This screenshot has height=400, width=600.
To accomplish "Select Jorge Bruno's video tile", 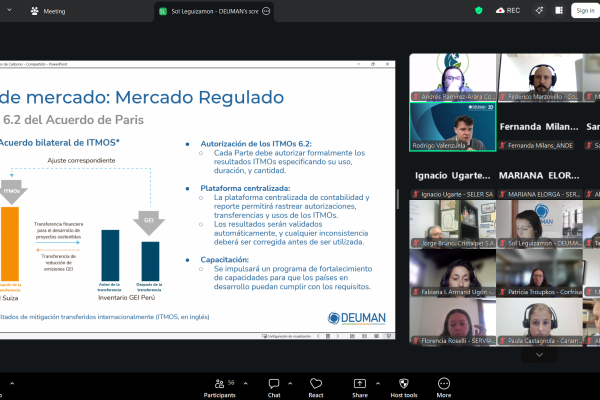I will (453, 224).
